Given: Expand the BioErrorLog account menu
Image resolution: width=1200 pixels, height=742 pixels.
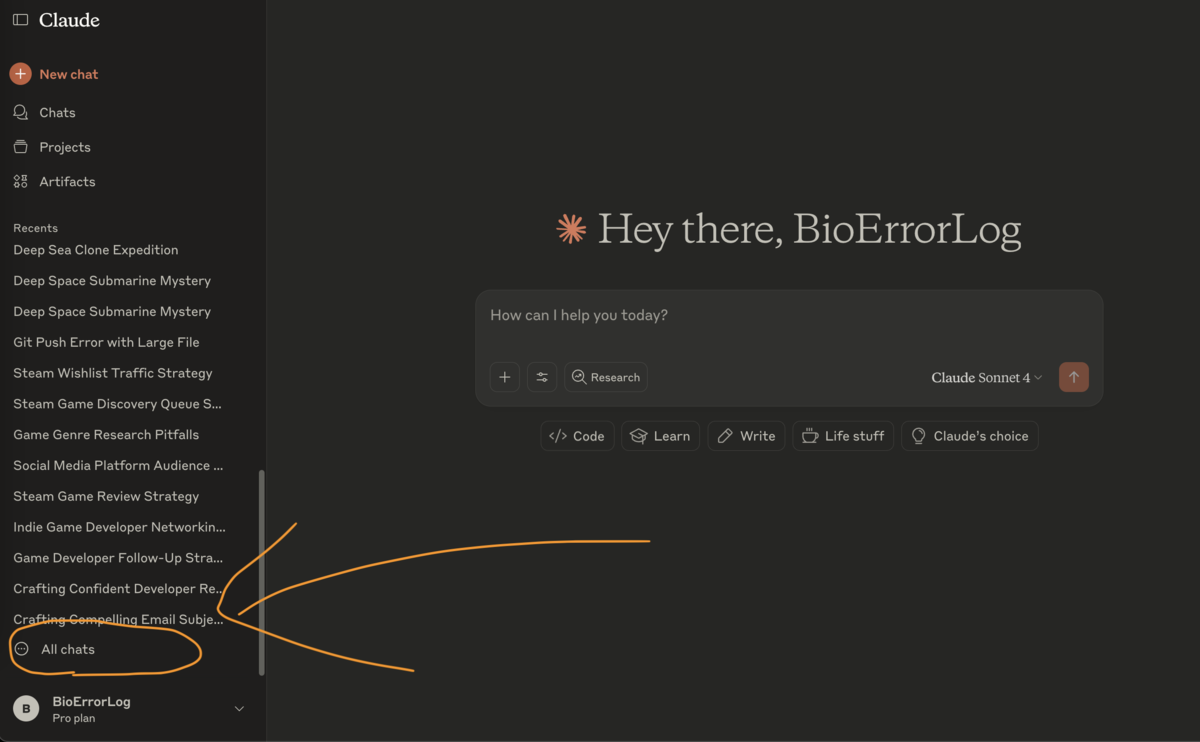Looking at the screenshot, I should (x=130, y=708).
